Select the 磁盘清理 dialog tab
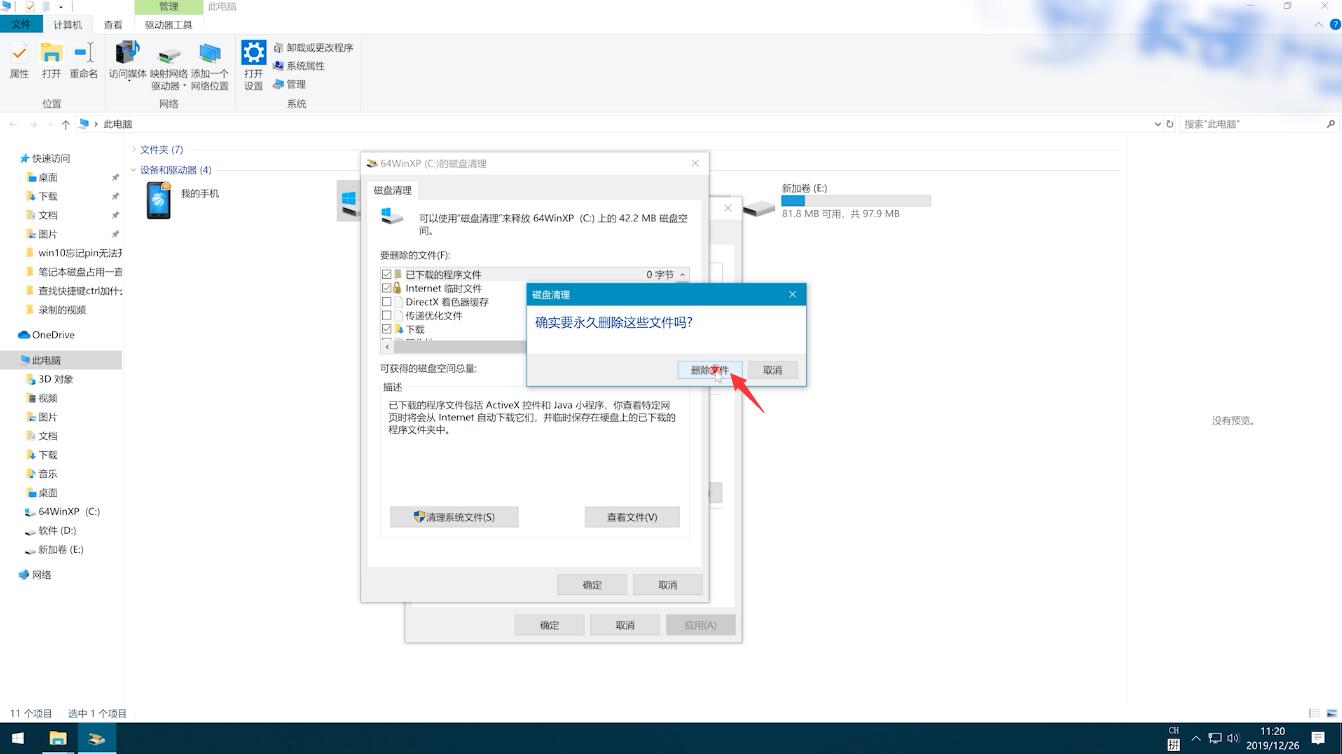The width and height of the screenshot is (1342, 754). [393, 190]
